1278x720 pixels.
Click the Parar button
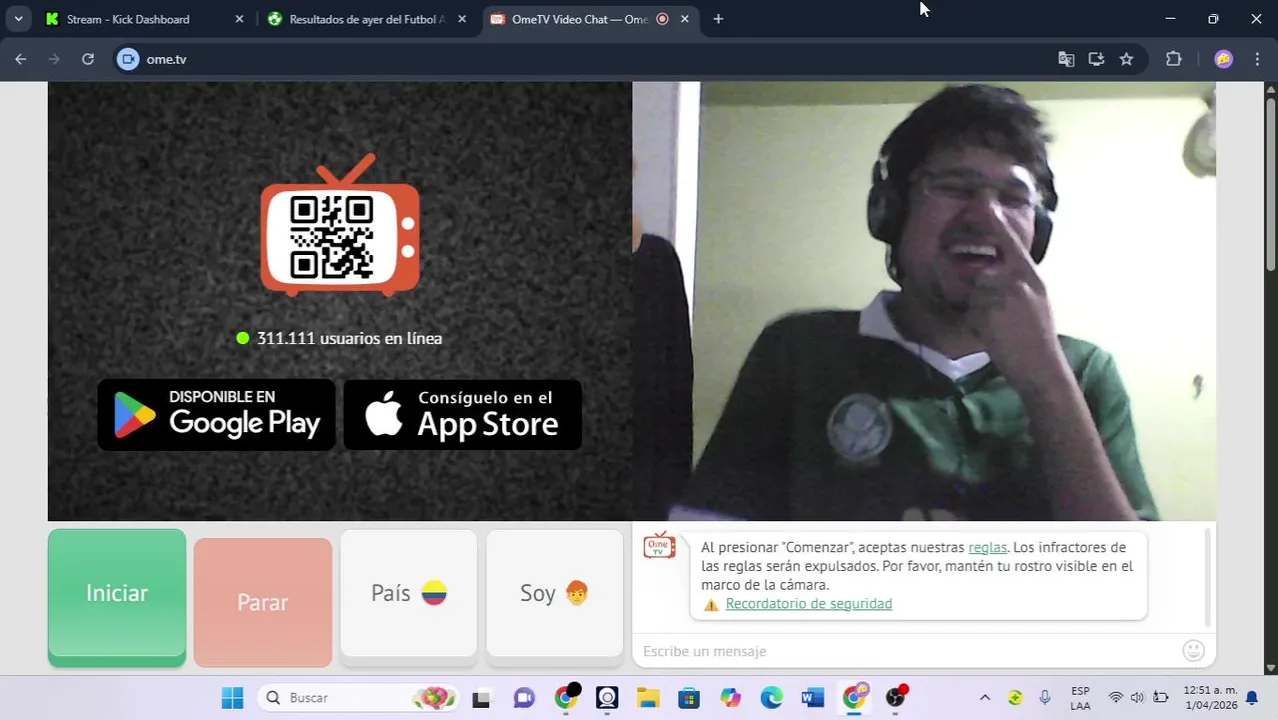263,602
